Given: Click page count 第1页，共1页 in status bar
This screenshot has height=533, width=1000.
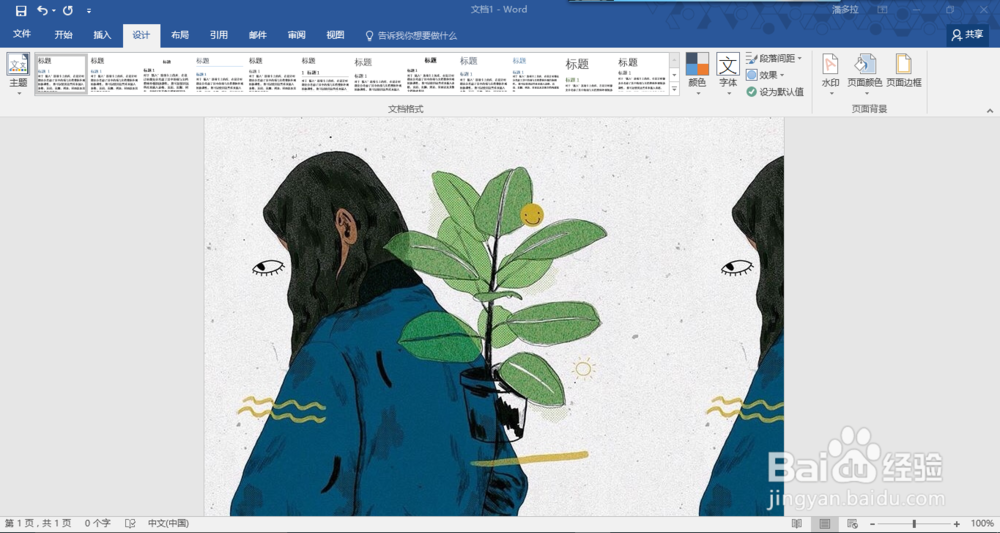Looking at the screenshot, I should 38,523.
